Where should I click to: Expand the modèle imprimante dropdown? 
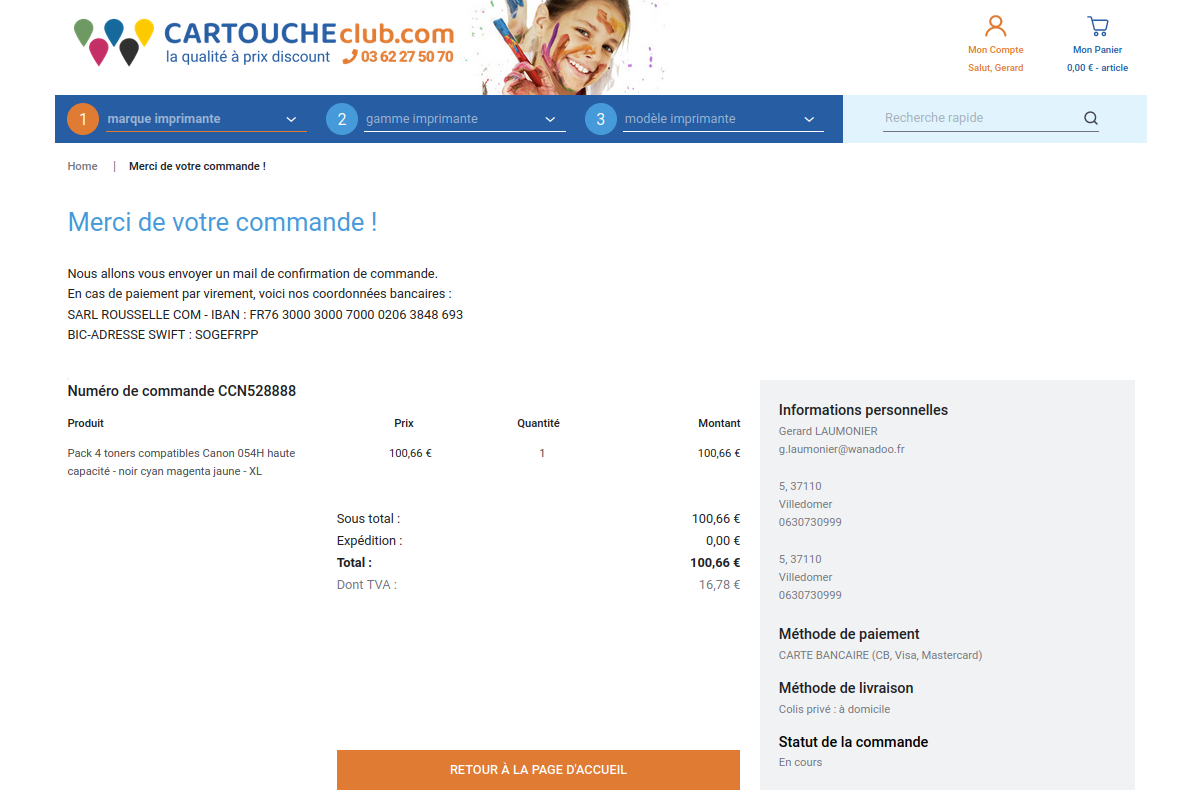(x=723, y=119)
